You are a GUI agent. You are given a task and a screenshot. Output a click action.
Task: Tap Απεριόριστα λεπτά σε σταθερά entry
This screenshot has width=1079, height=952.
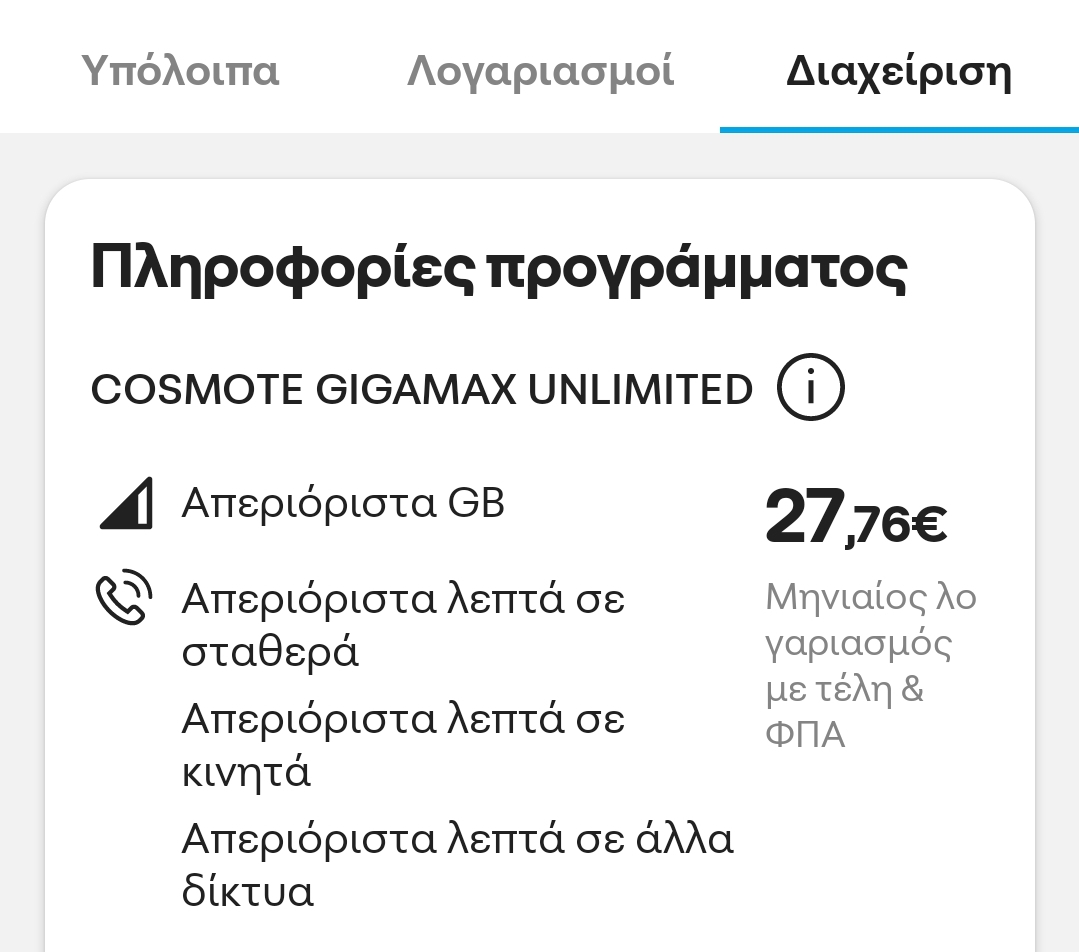403,625
